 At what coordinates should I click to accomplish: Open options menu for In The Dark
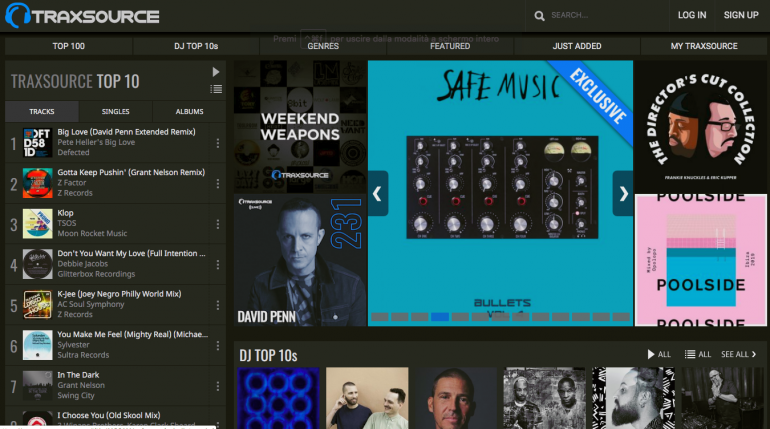point(218,386)
